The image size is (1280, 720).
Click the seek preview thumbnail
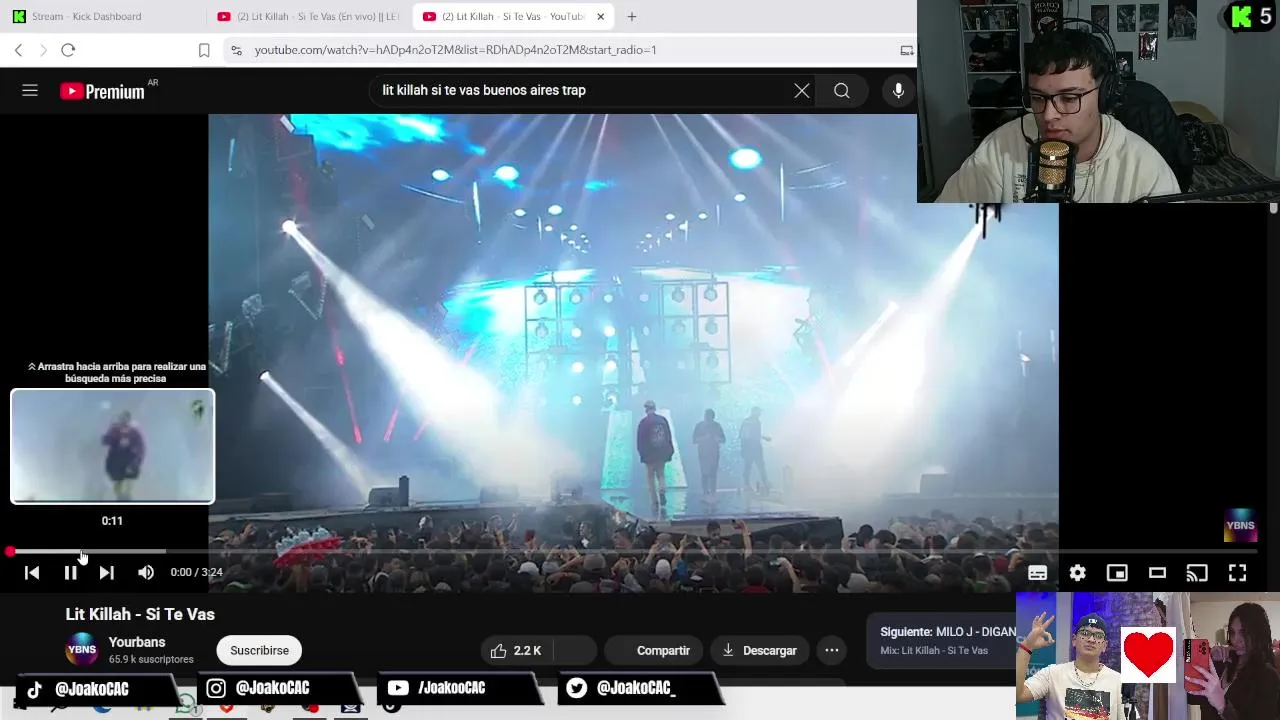(112, 446)
